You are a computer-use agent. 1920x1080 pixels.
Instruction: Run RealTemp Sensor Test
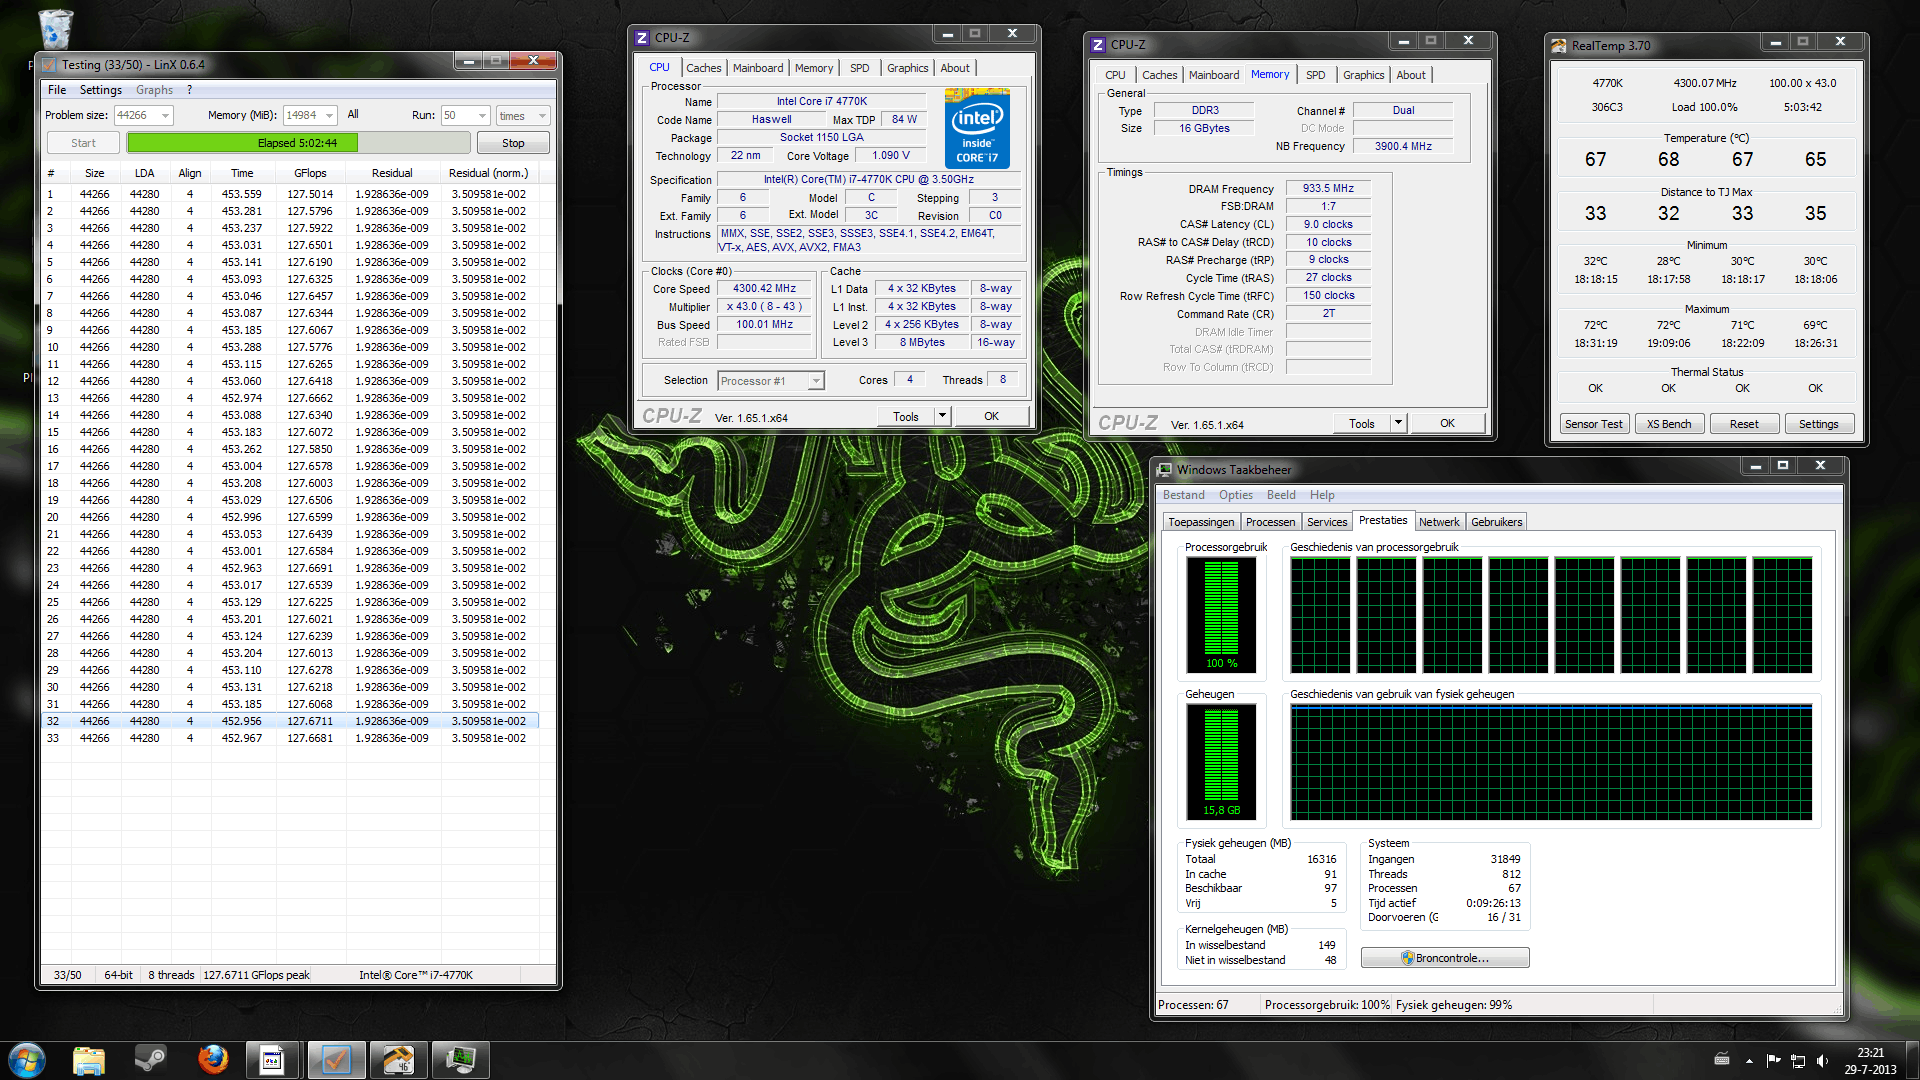(x=1594, y=424)
